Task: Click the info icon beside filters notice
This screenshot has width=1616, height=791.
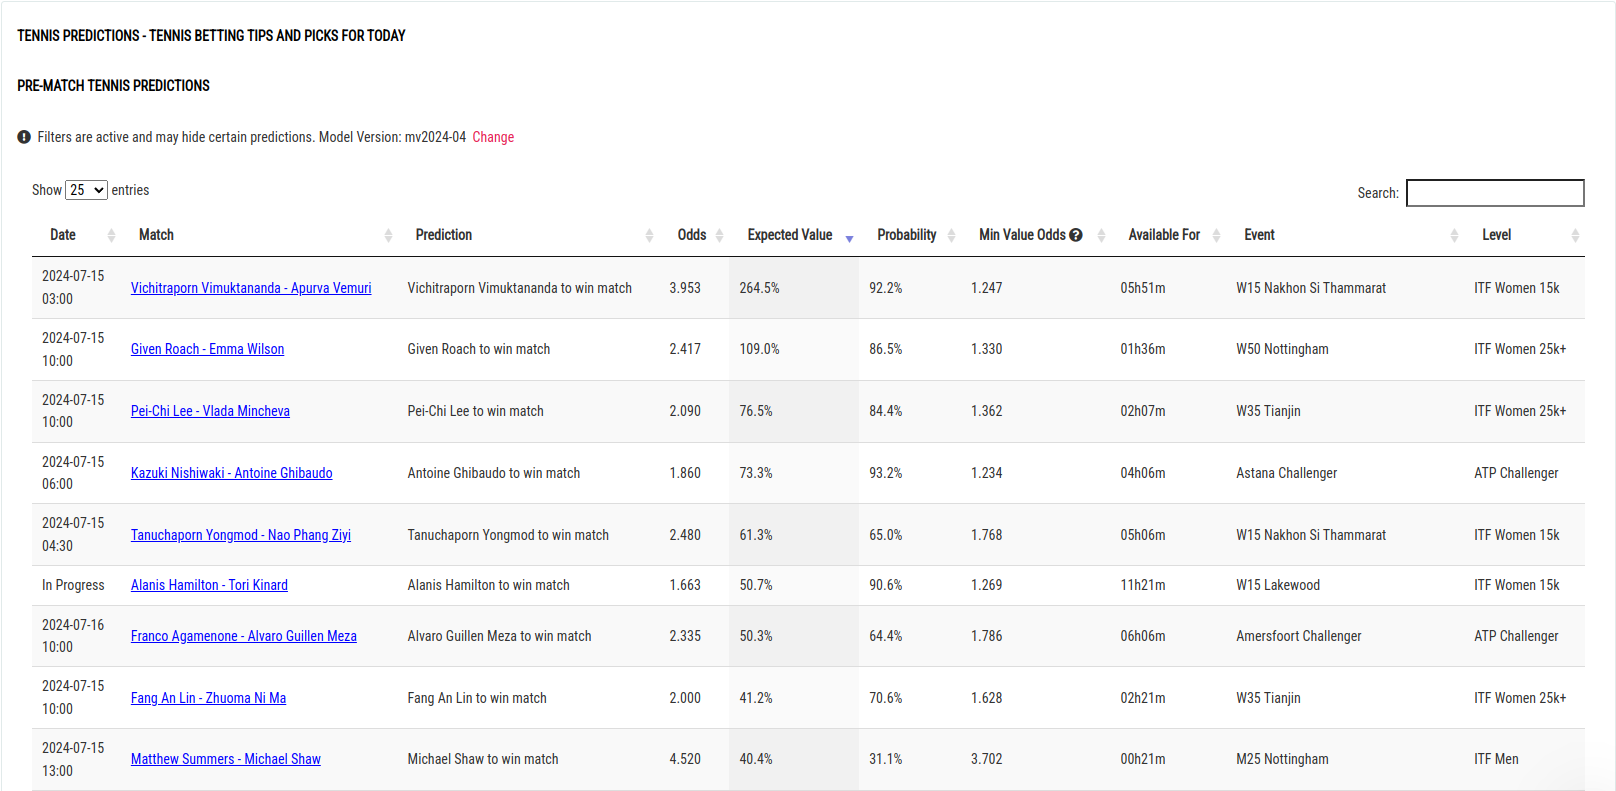Action: [x=24, y=137]
